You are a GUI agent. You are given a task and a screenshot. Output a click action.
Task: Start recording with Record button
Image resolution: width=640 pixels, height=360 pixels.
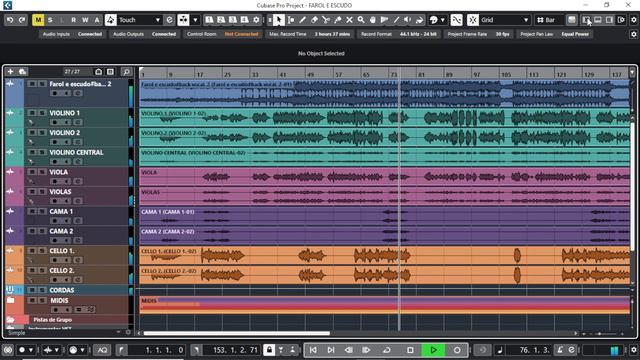(457, 350)
